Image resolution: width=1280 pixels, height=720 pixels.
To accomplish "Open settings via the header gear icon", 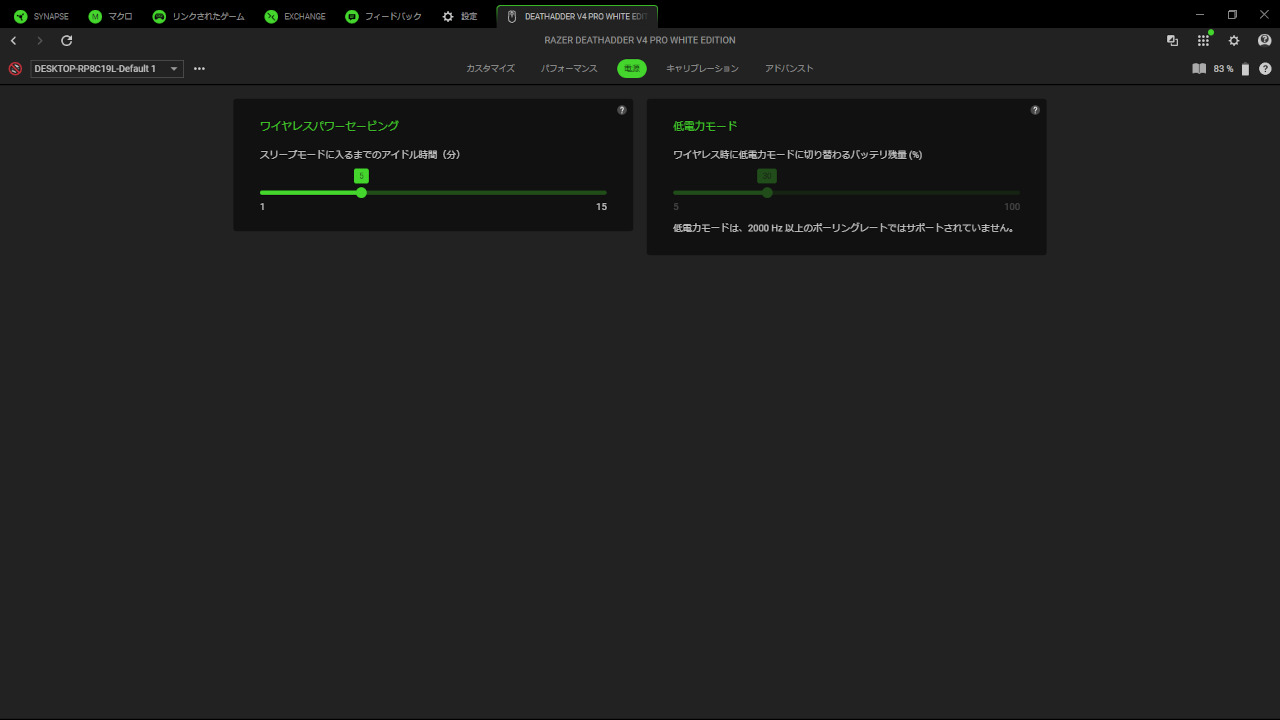I will coord(1234,41).
